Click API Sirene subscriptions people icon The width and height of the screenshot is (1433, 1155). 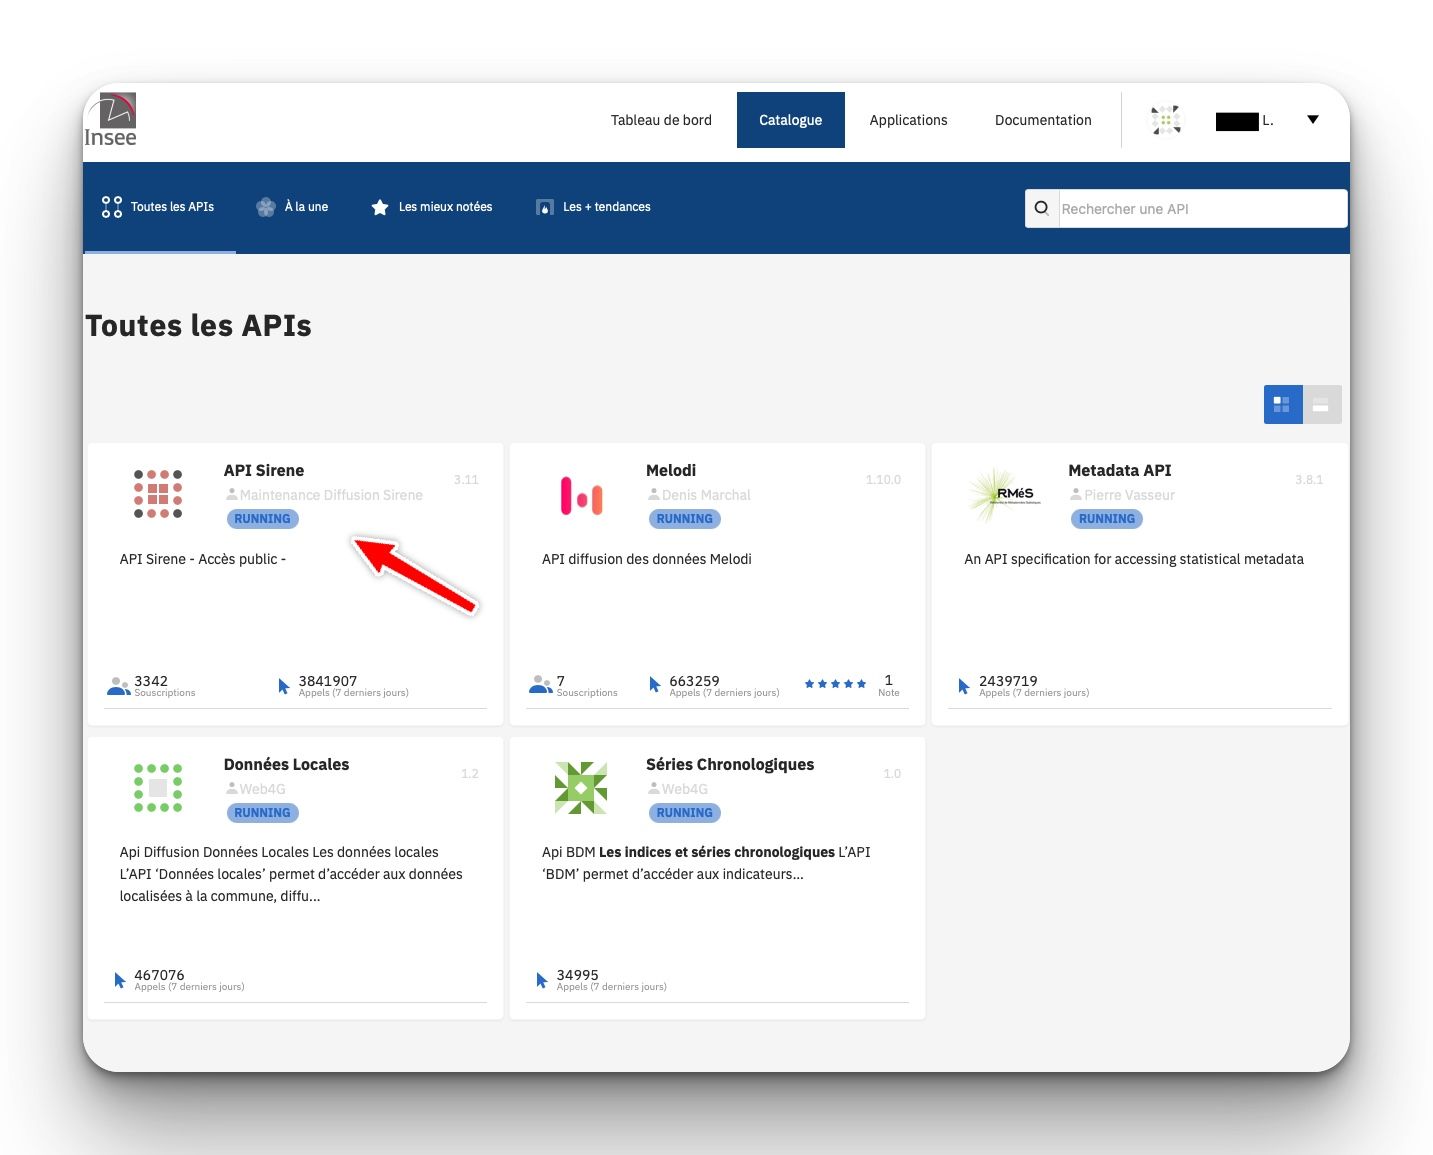point(119,686)
